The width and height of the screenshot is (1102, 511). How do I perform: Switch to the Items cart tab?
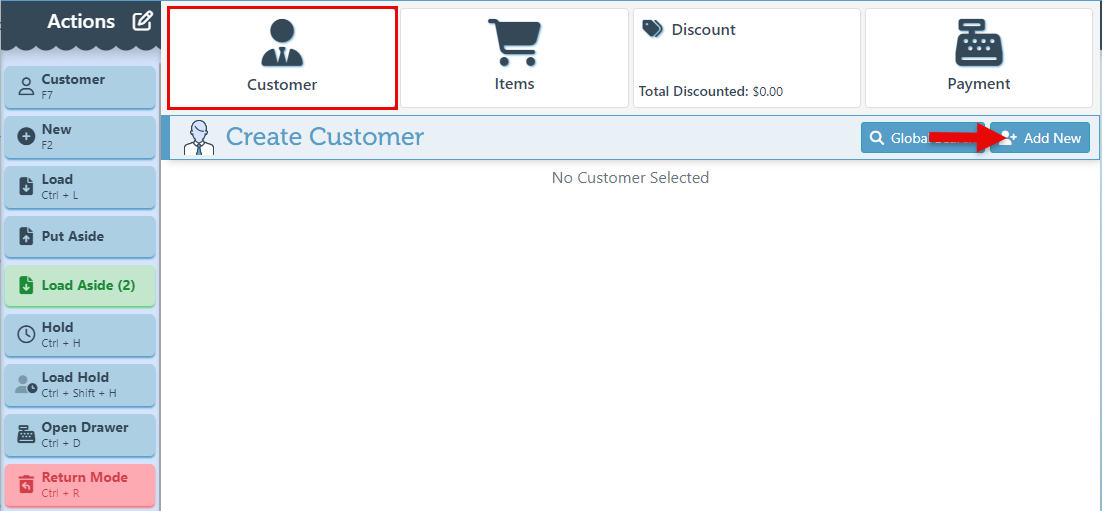click(x=514, y=58)
